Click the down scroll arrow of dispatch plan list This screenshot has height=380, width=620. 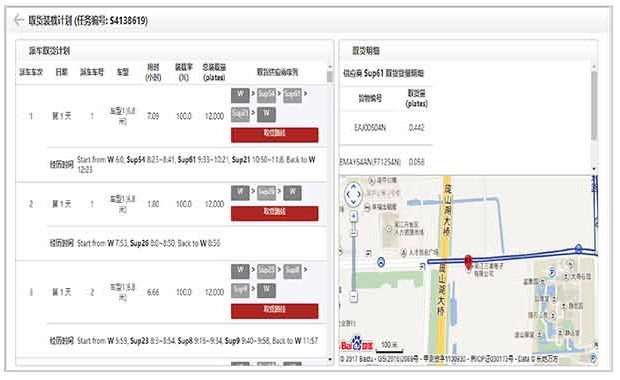click(x=330, y=359)
